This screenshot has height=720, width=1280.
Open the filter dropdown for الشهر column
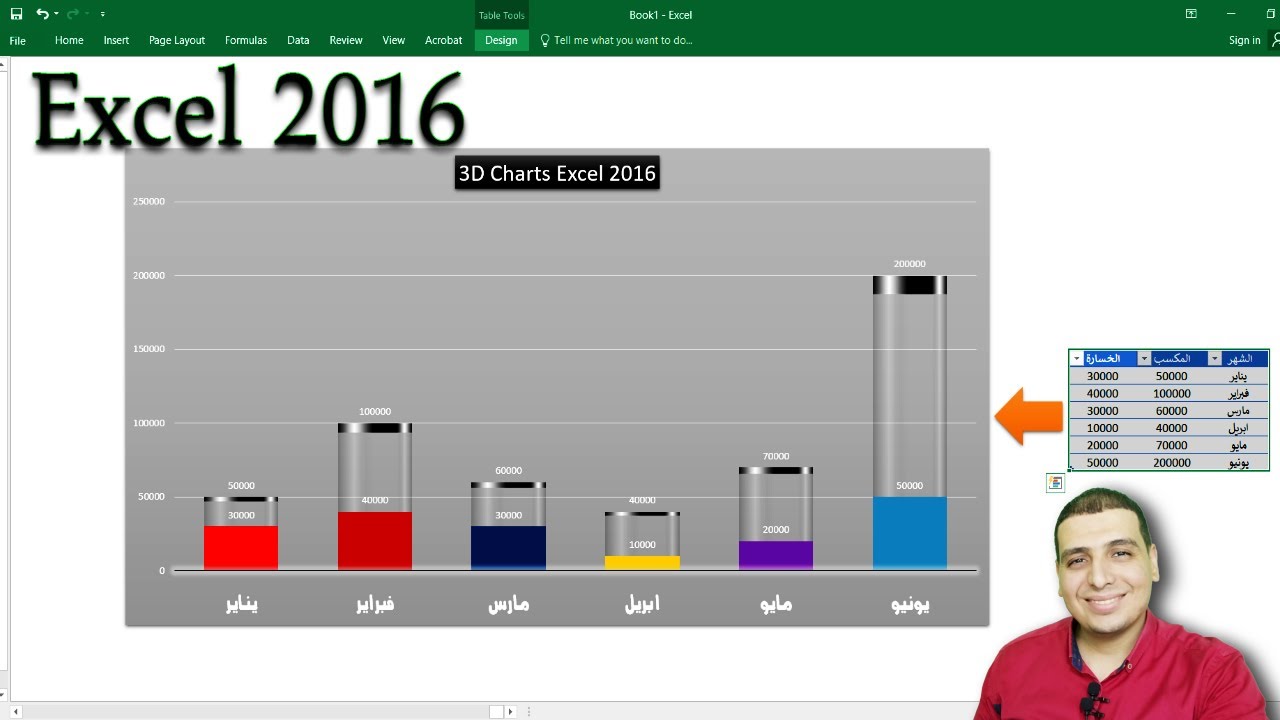tap(1215, 359)
